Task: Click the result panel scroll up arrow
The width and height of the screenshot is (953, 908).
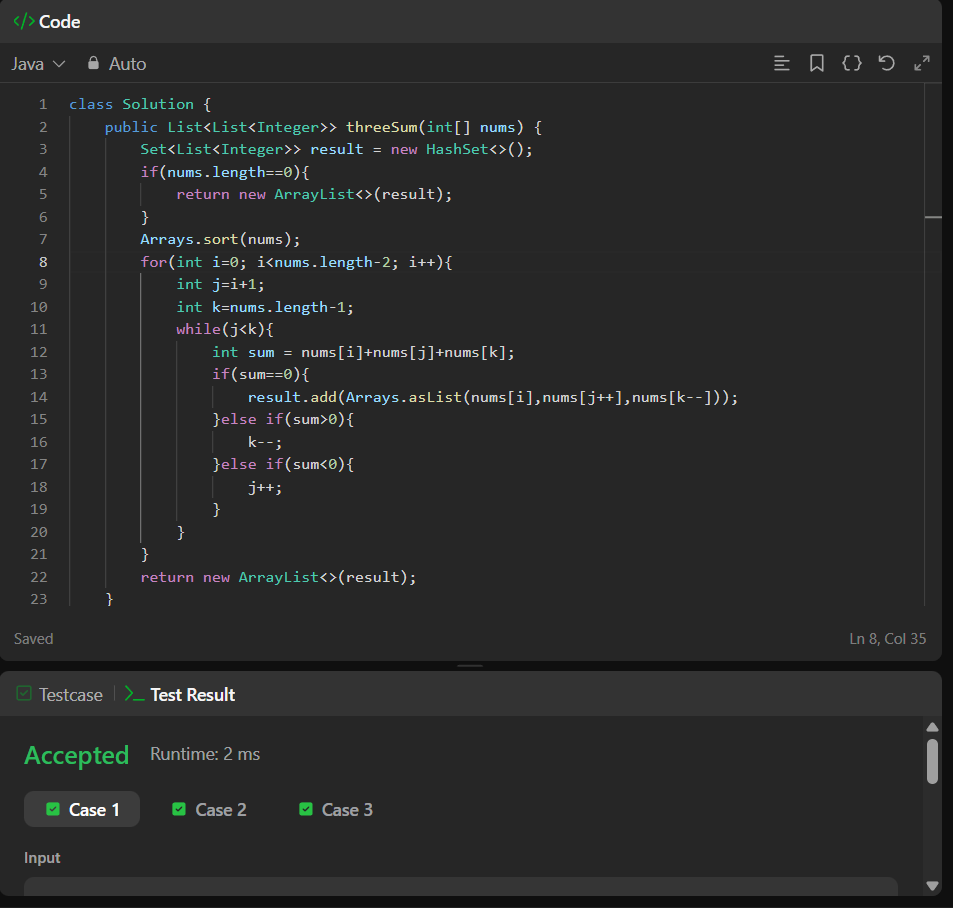Action: 932,727
